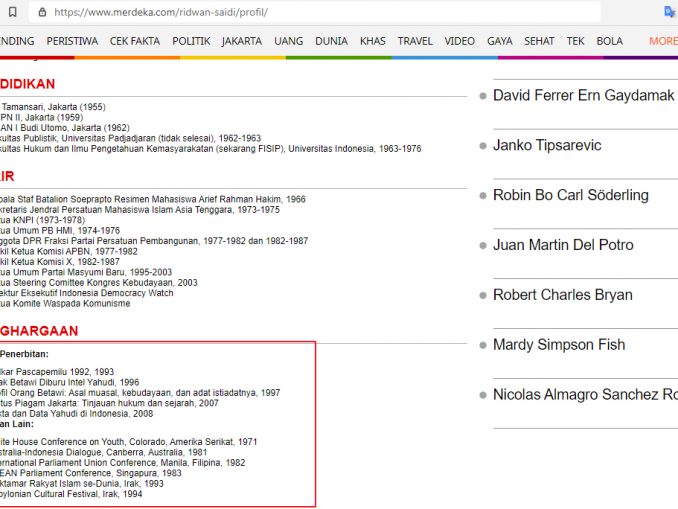Click 'Betawi Diburu Intel Yahudi, 1996' line
This screenshot has width=678, height=509.
(x=70, y=382)
